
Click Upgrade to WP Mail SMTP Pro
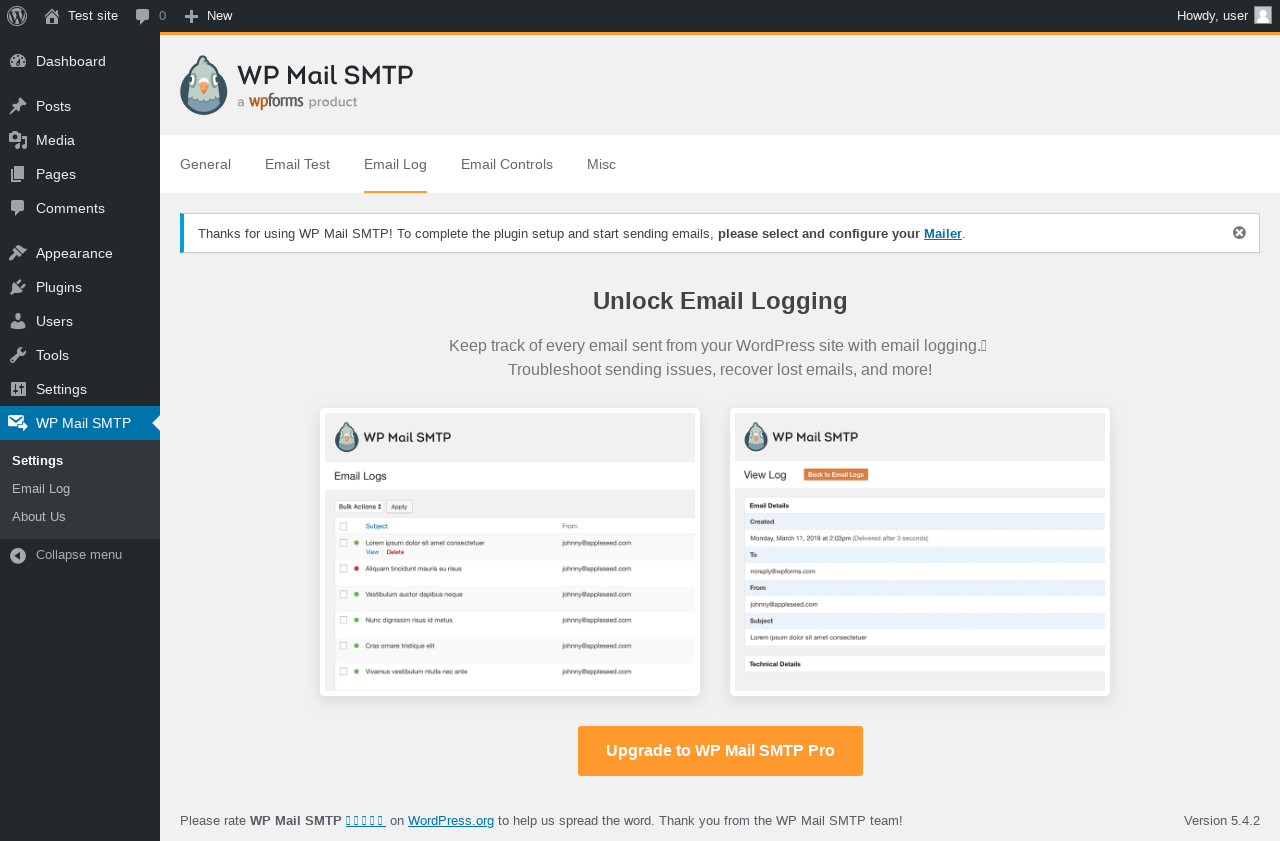point(720,751)
